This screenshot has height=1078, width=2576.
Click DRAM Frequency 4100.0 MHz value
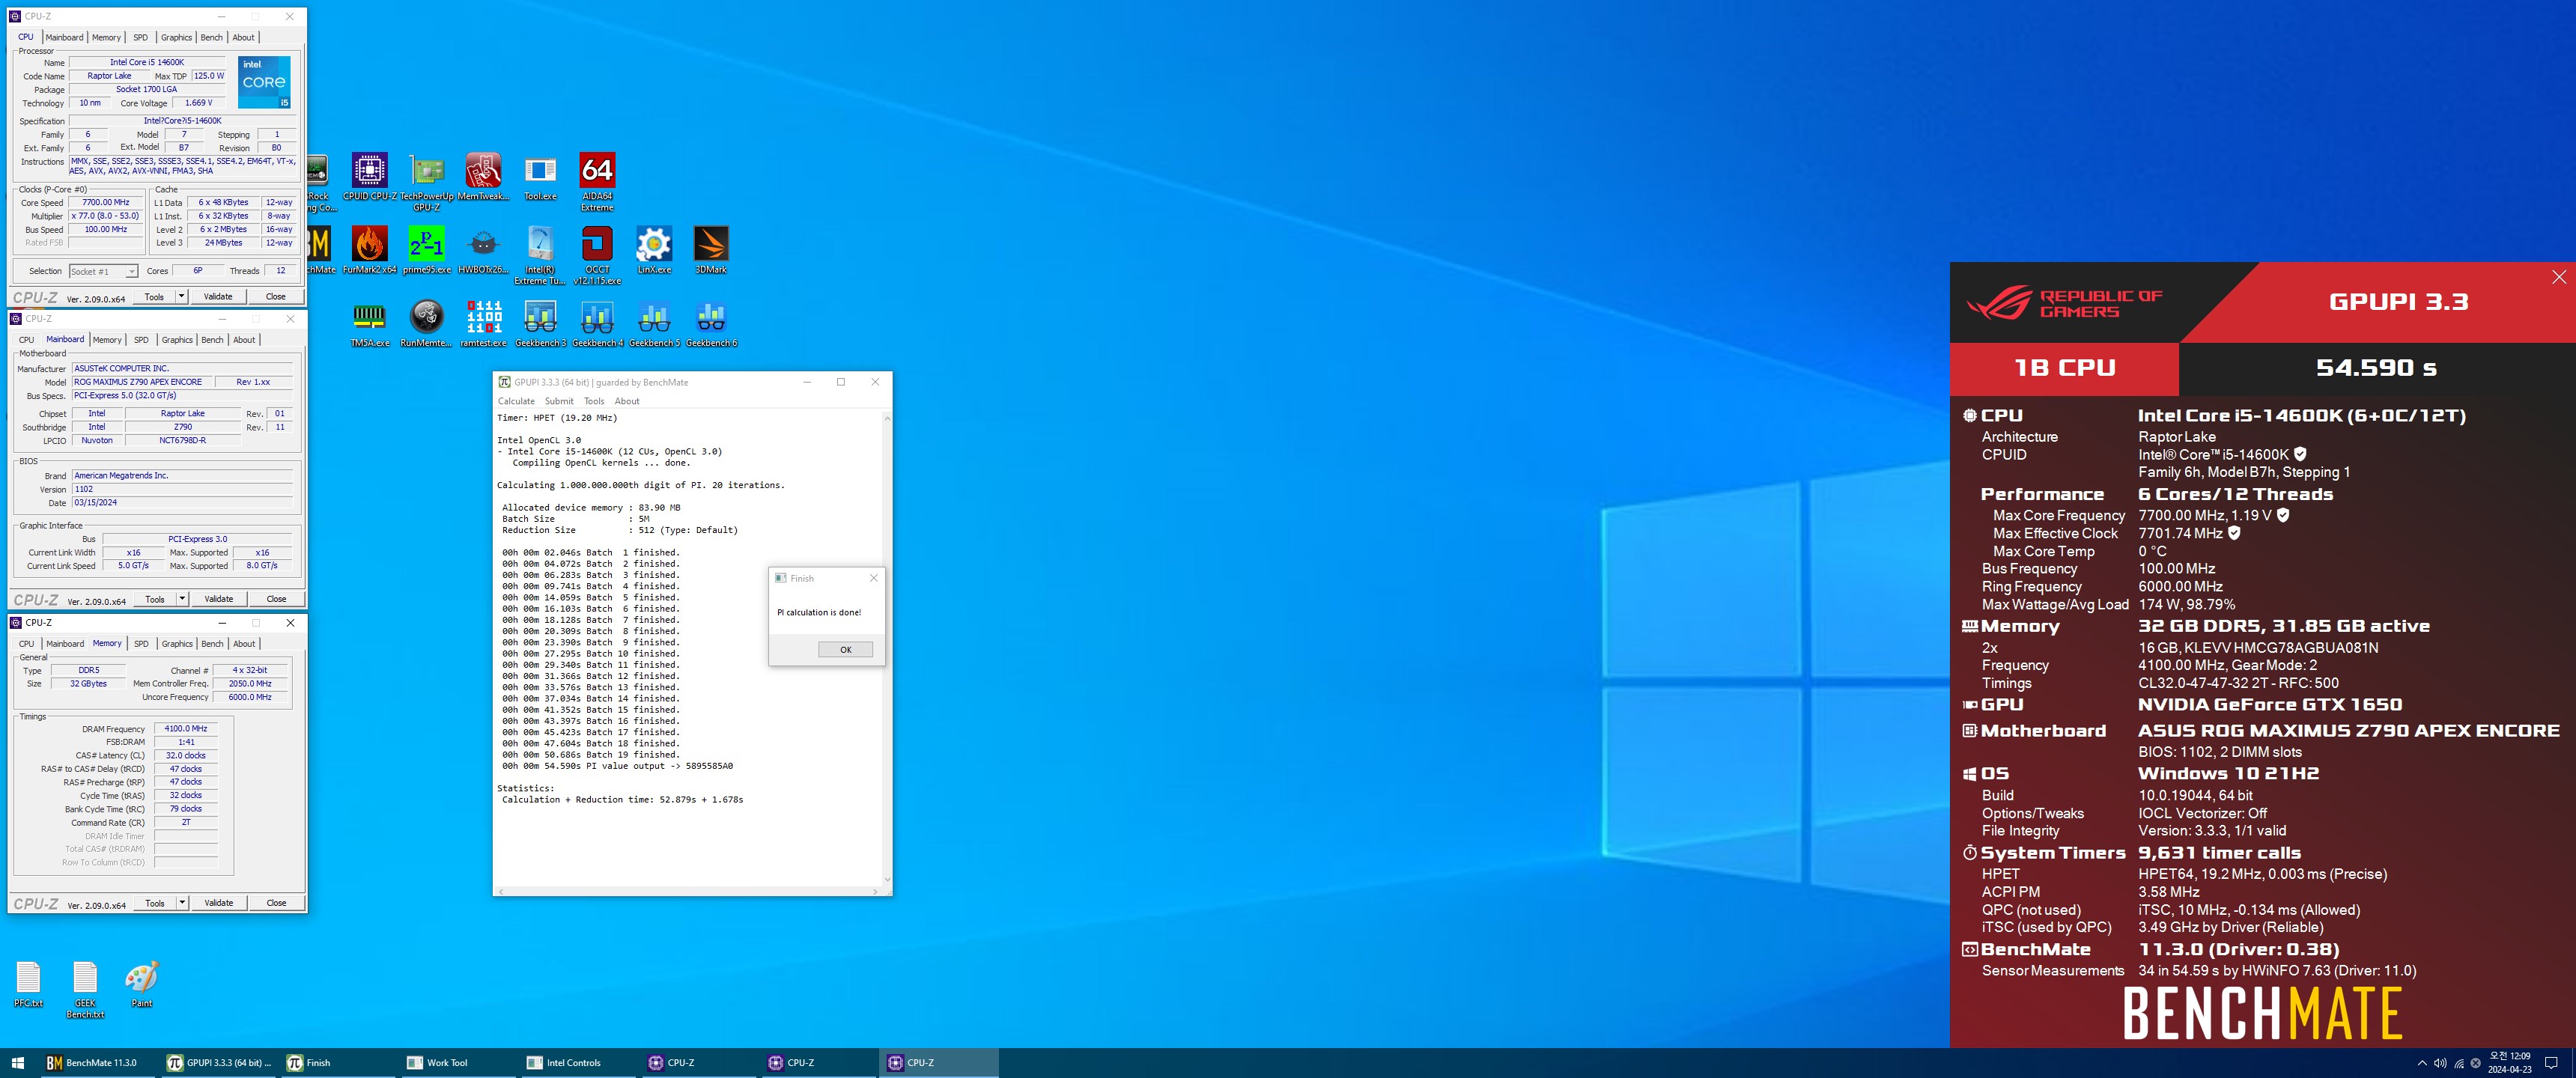pos(186,729)
